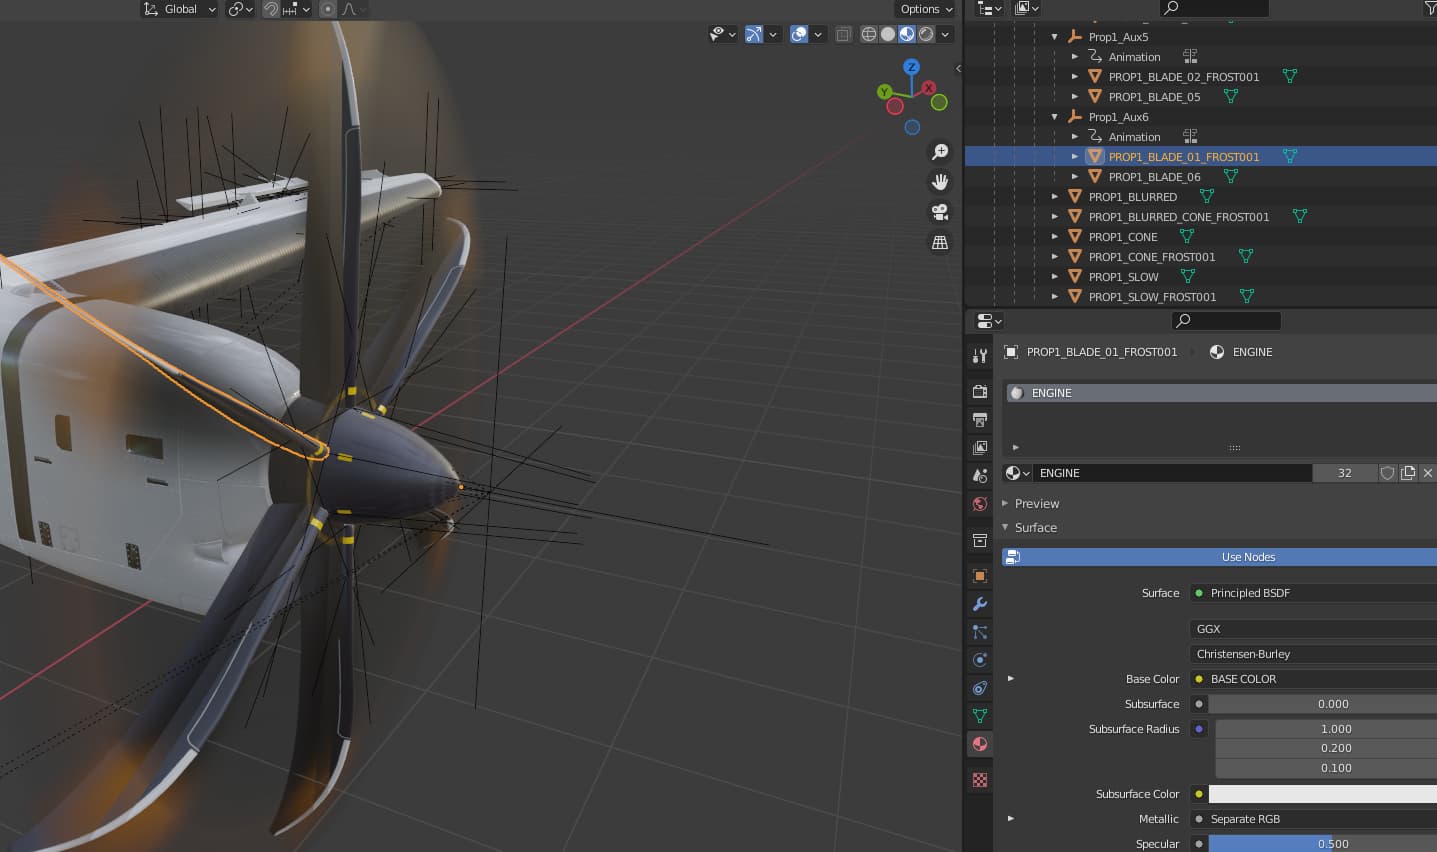Open the Options menu in viewport header

pyautogui.click(x=926, y=9)
